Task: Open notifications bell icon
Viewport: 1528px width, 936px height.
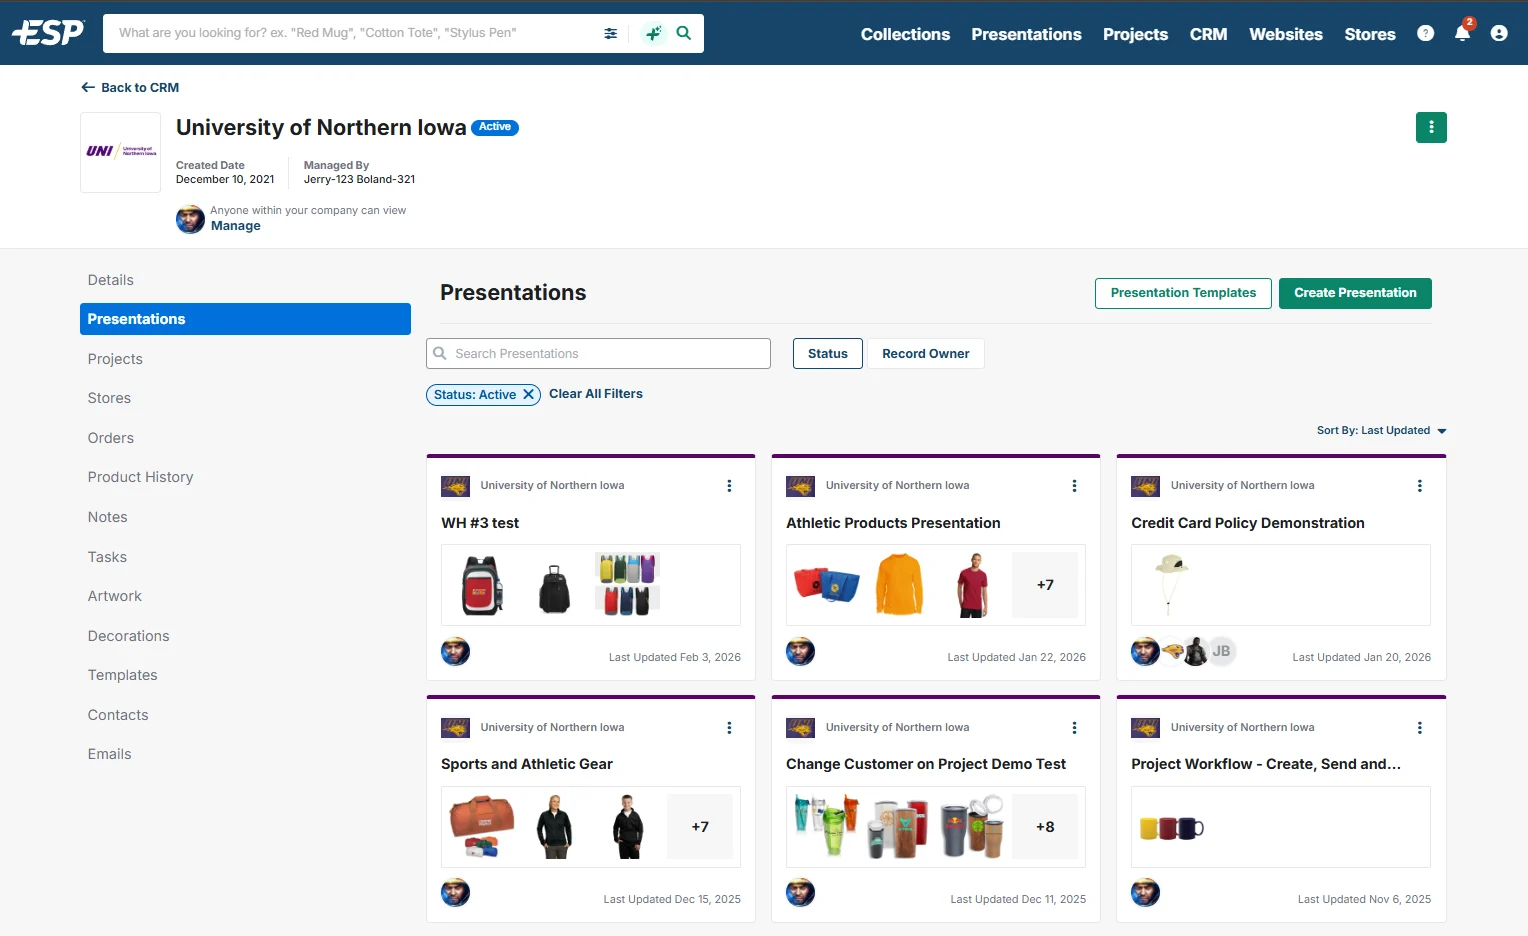Action: 1462,33
